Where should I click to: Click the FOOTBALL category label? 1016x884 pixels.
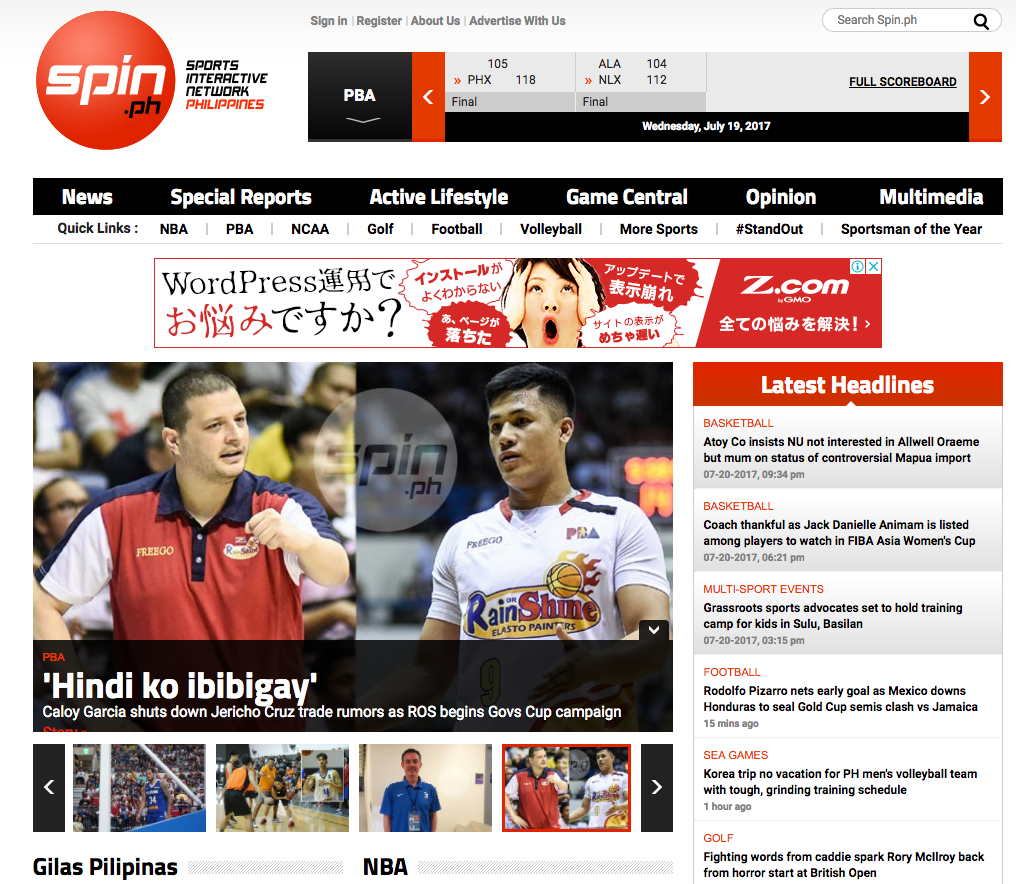[732, 672]
